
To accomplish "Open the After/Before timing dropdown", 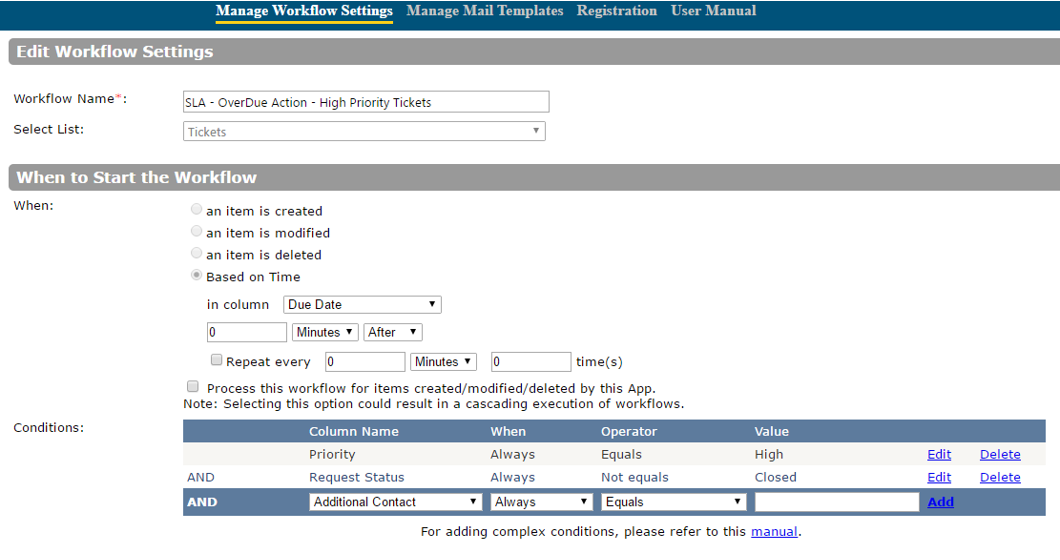I will click(x=393, y=332).
